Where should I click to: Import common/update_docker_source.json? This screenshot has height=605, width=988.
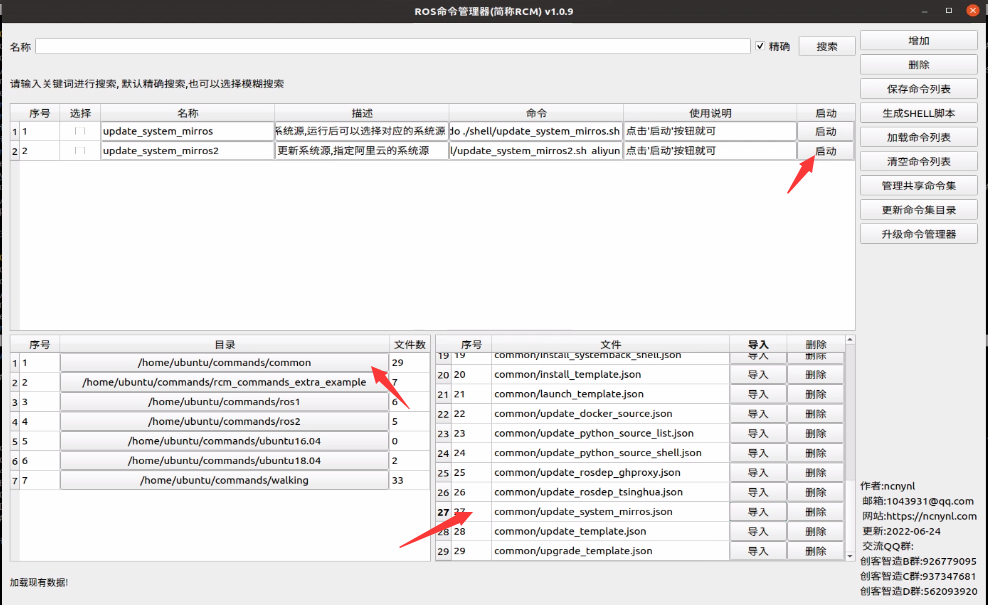point(758,413)
